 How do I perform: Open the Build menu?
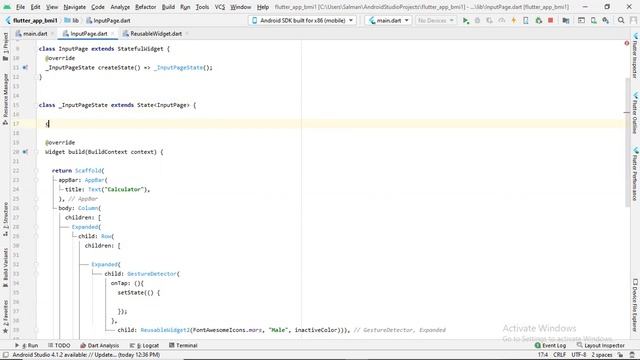point(168,7)
